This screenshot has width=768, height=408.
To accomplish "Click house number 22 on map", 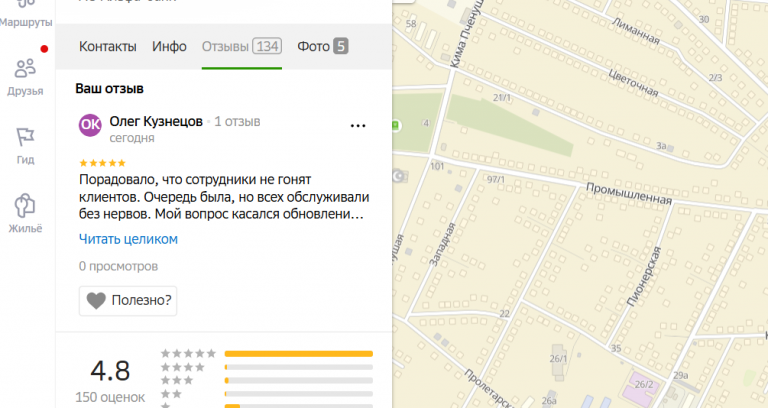I will 504,314.
